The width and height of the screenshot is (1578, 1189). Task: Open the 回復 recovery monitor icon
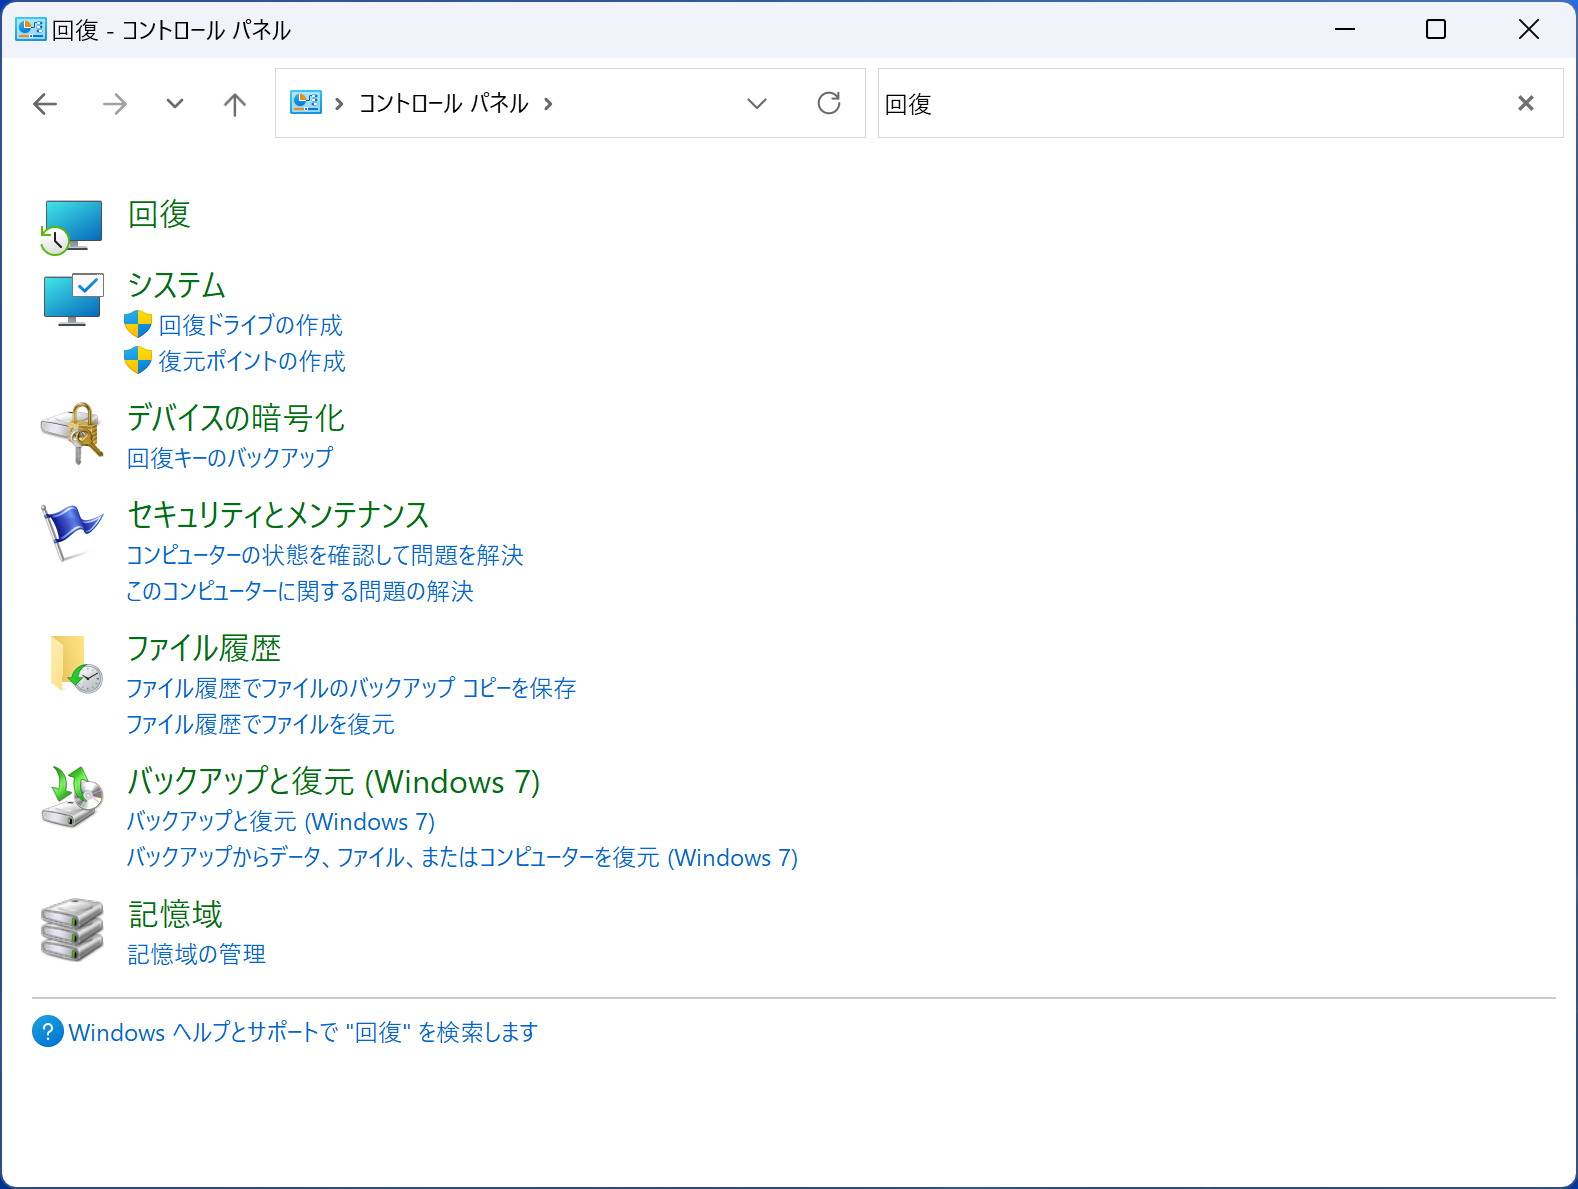tap(71, 227)
